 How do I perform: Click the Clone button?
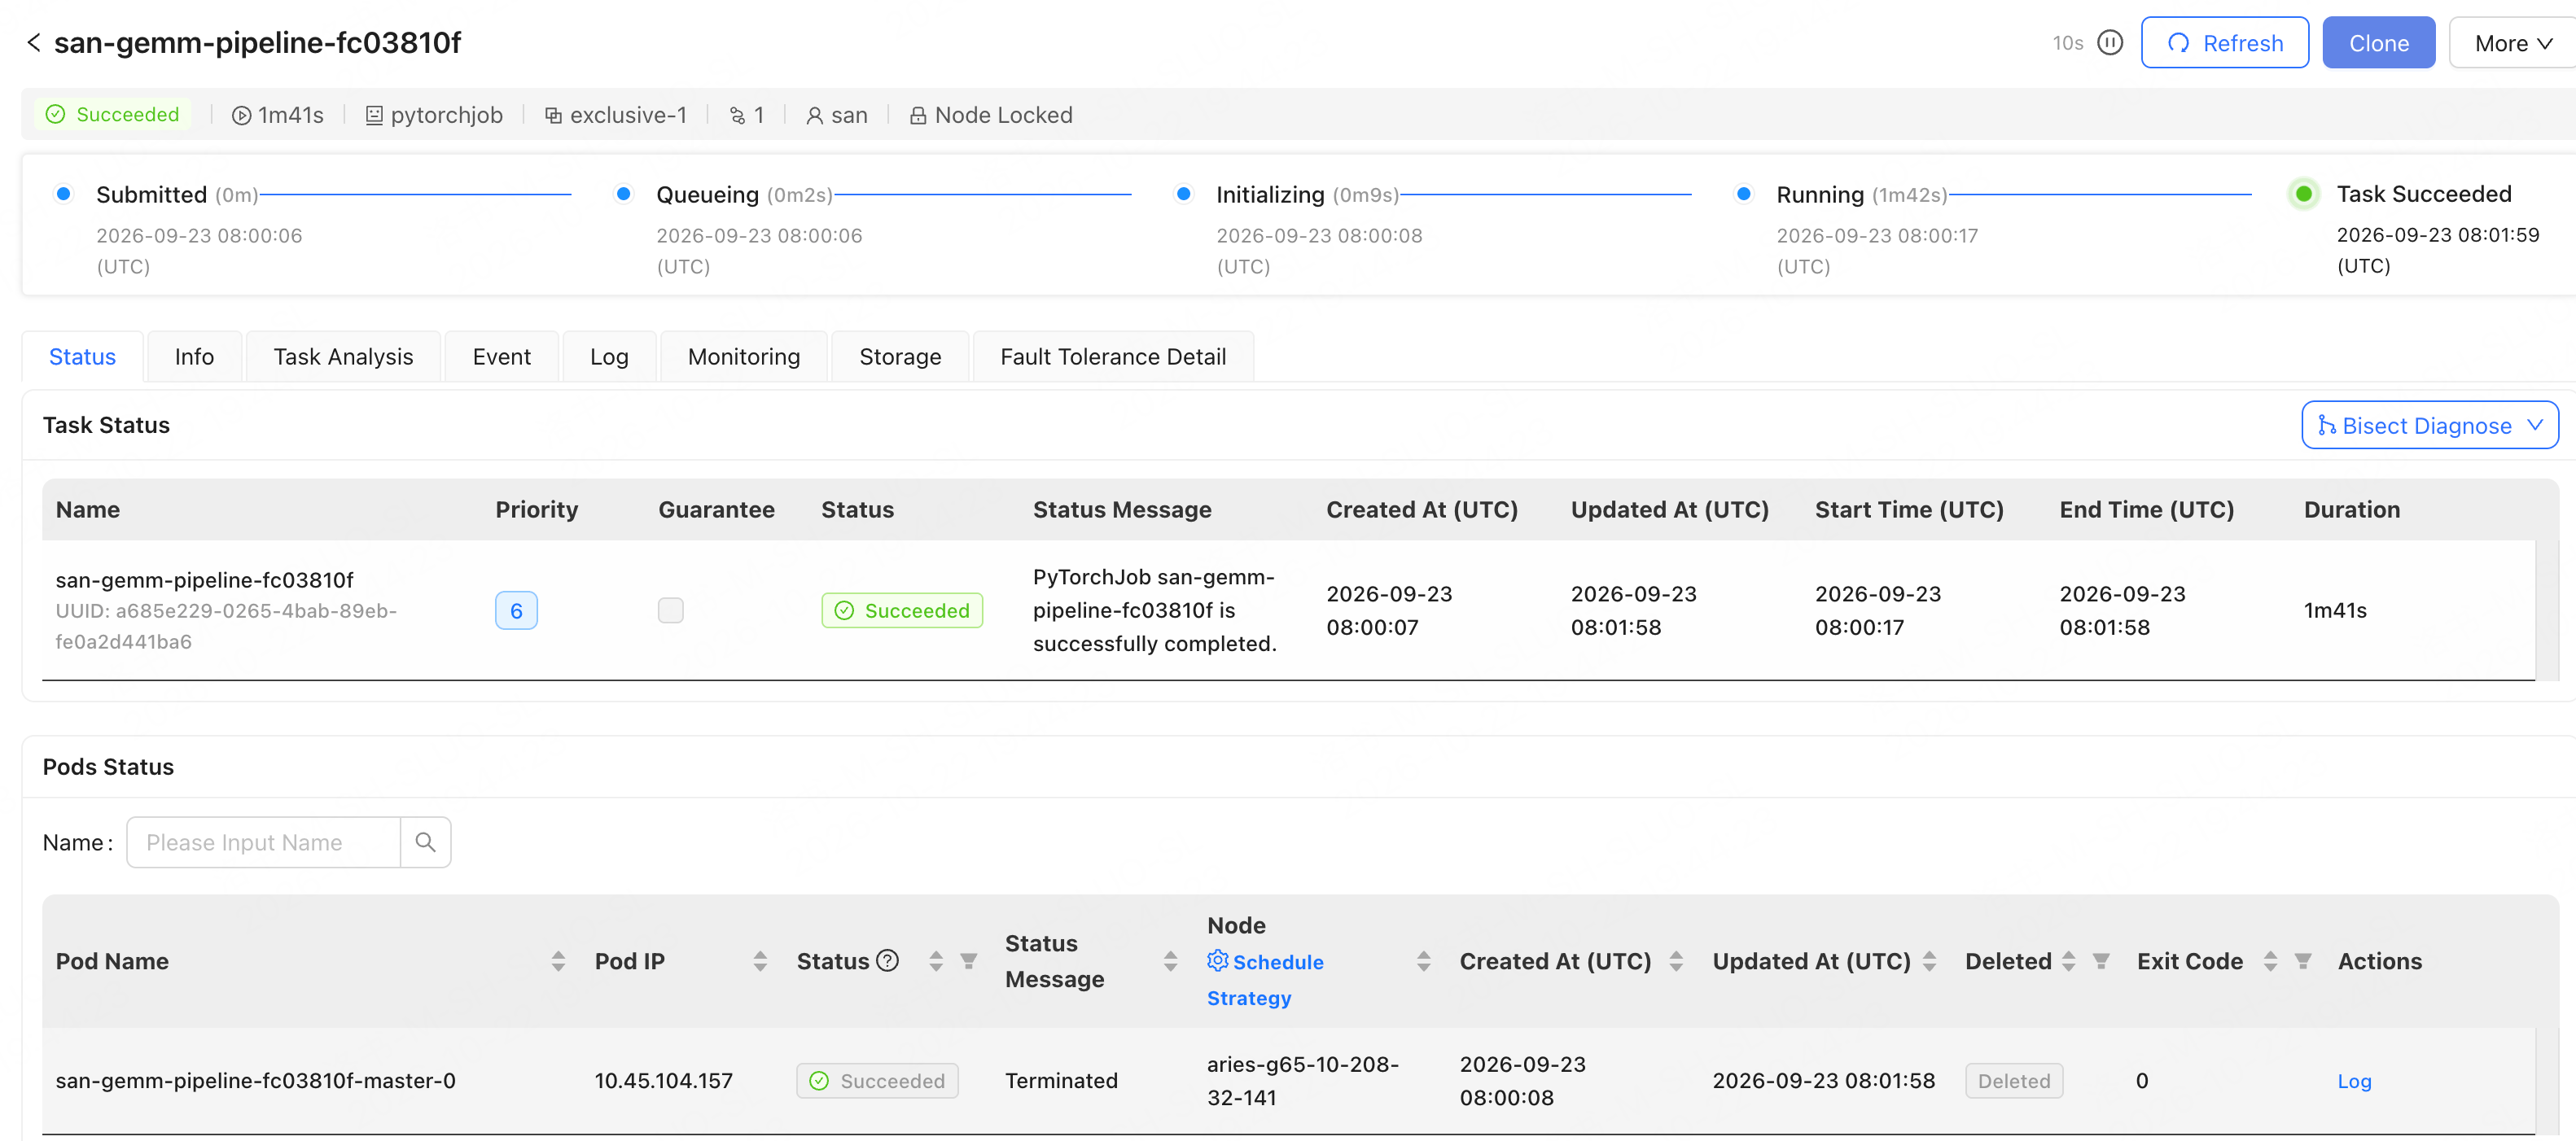tap(2379, 43)
